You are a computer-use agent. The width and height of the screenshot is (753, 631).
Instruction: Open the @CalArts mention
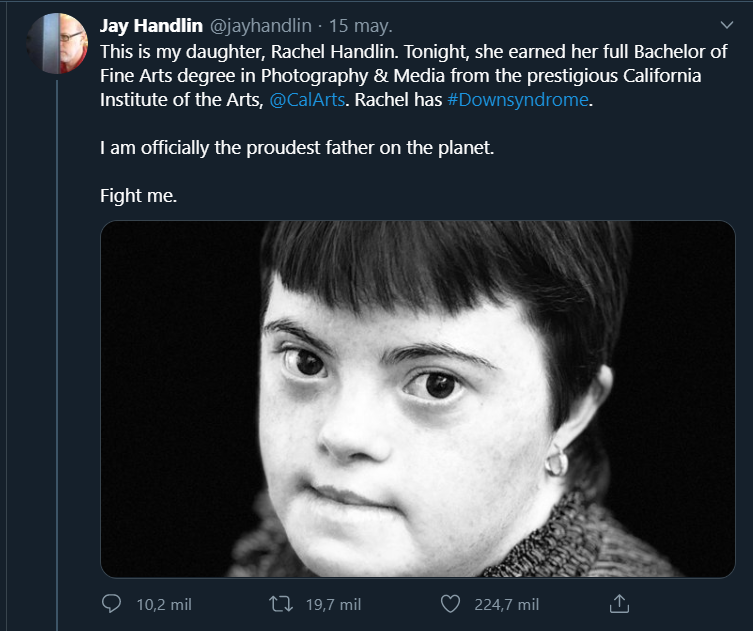click(x=306, y=100)
